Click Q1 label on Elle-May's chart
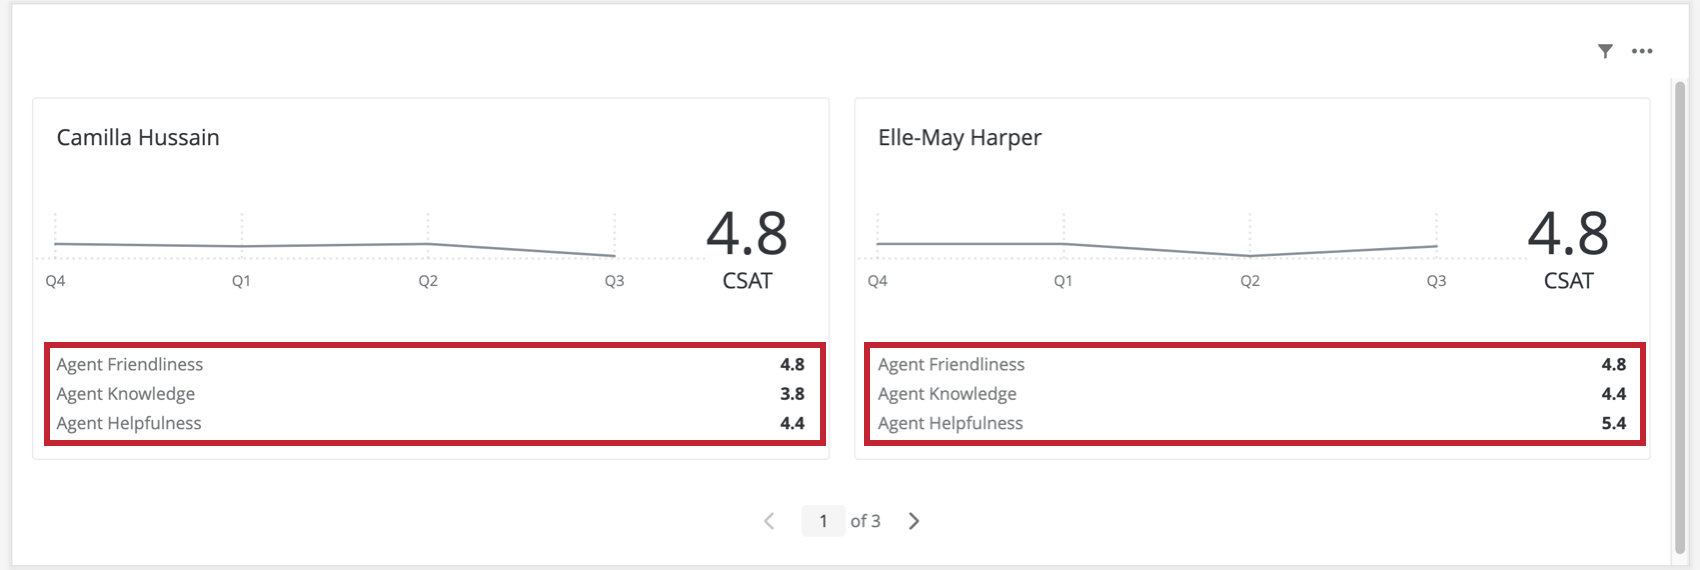1700x570 pixels. coord(1063,281)
